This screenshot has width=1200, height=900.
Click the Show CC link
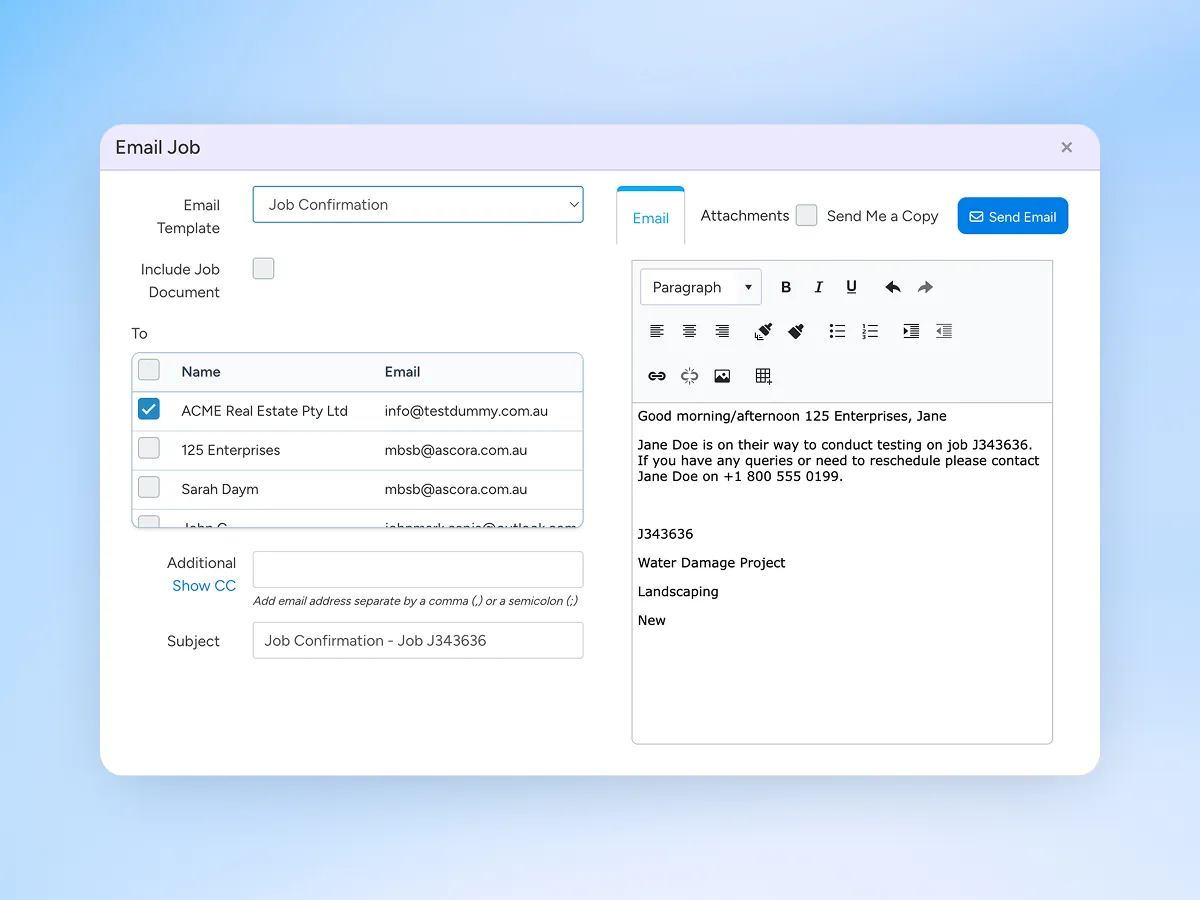click(x=204, y=586)
